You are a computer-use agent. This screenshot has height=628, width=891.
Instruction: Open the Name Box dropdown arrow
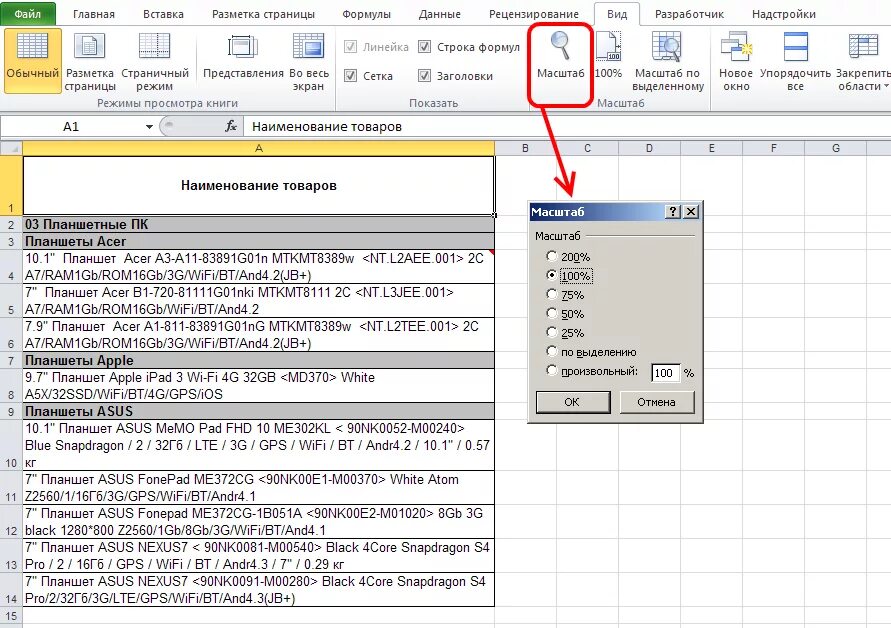tap(149, 126)
